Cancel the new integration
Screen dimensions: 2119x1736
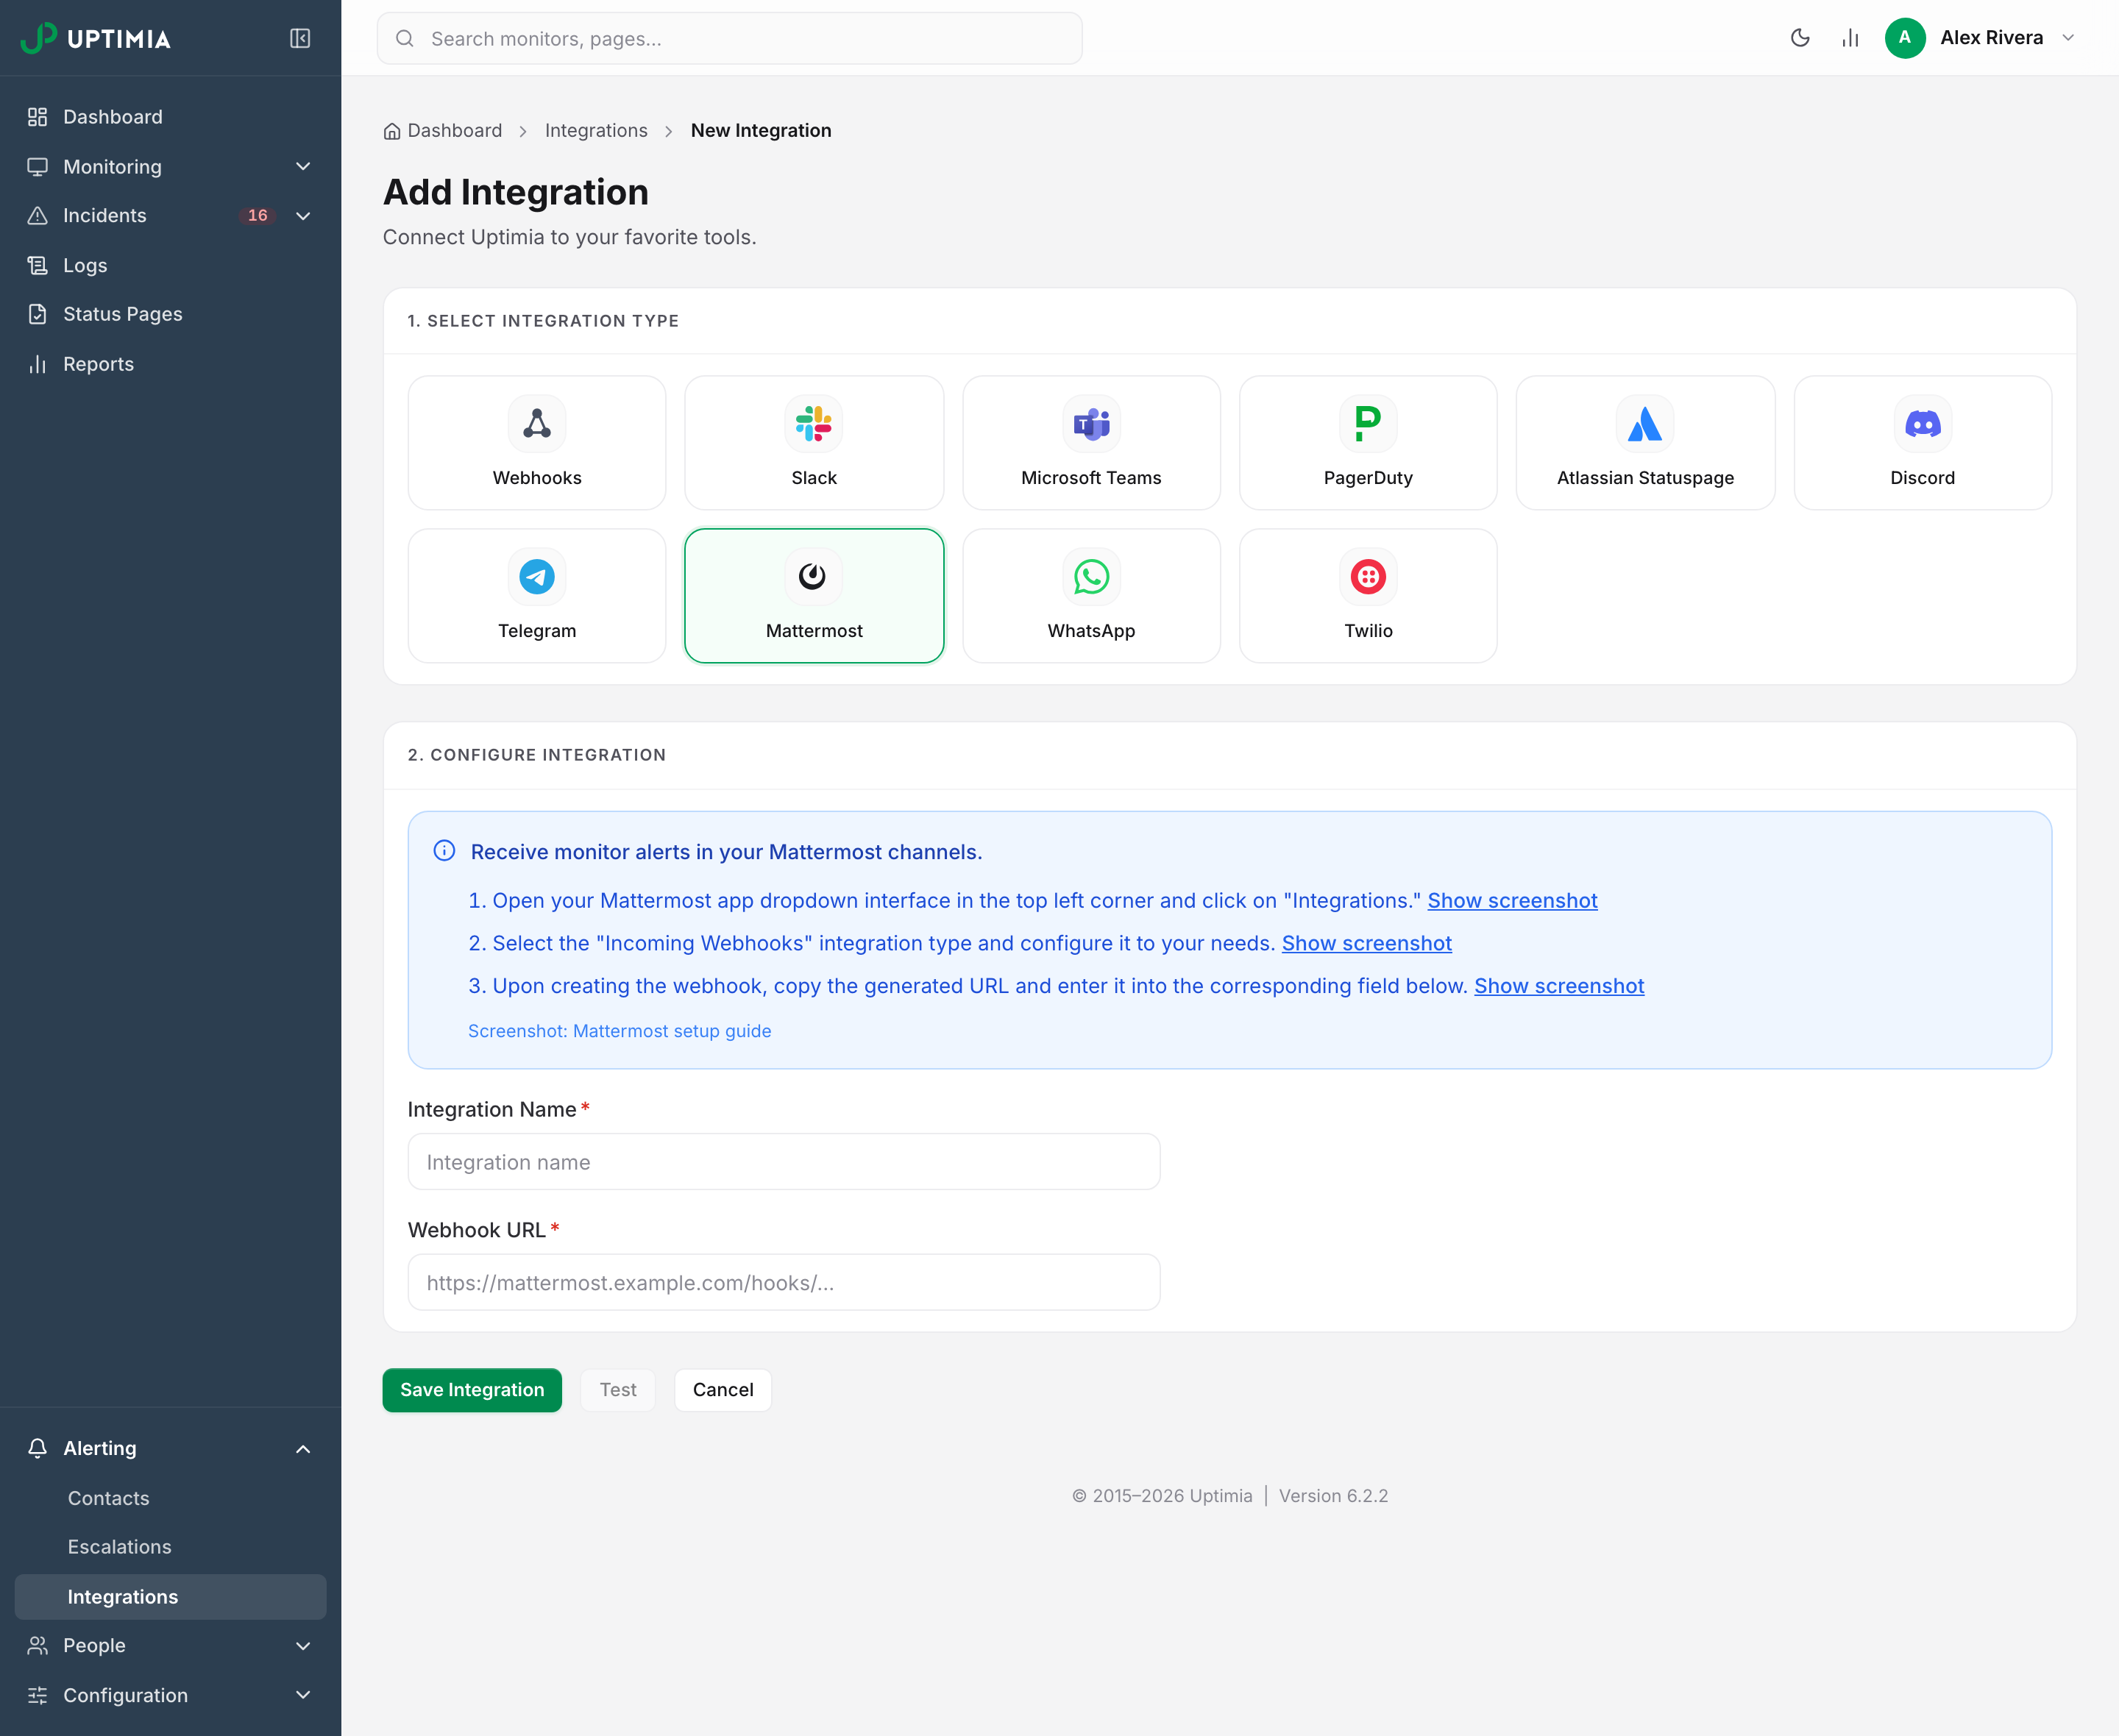723,1390
